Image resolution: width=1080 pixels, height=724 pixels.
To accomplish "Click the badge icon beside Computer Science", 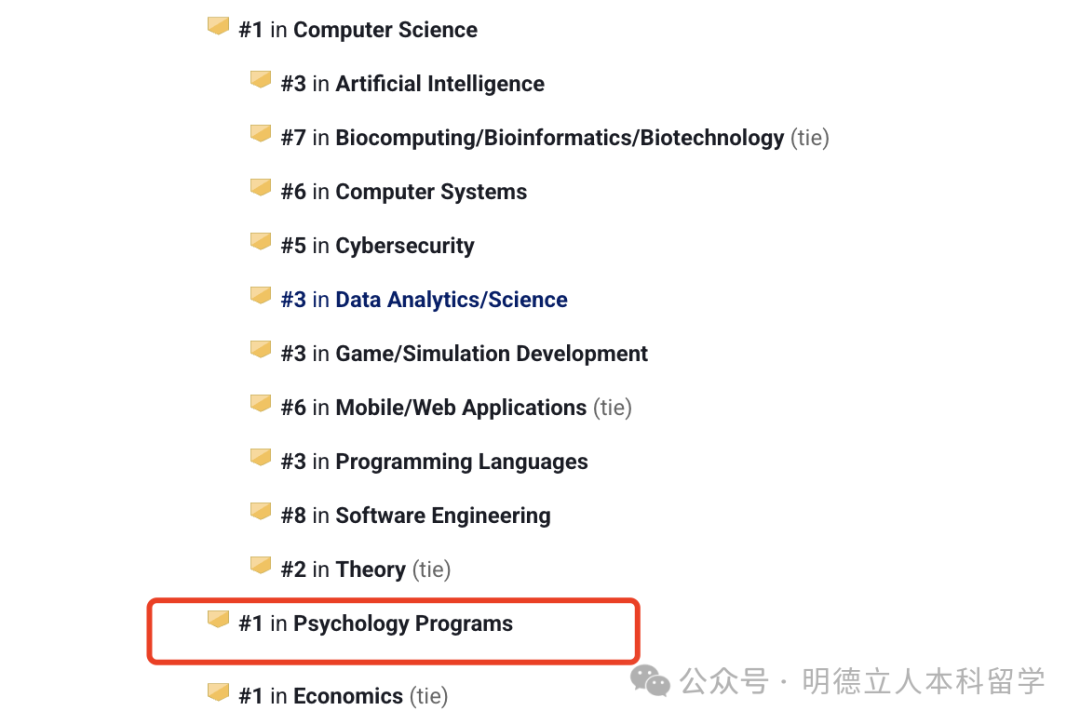I will 218,26.
